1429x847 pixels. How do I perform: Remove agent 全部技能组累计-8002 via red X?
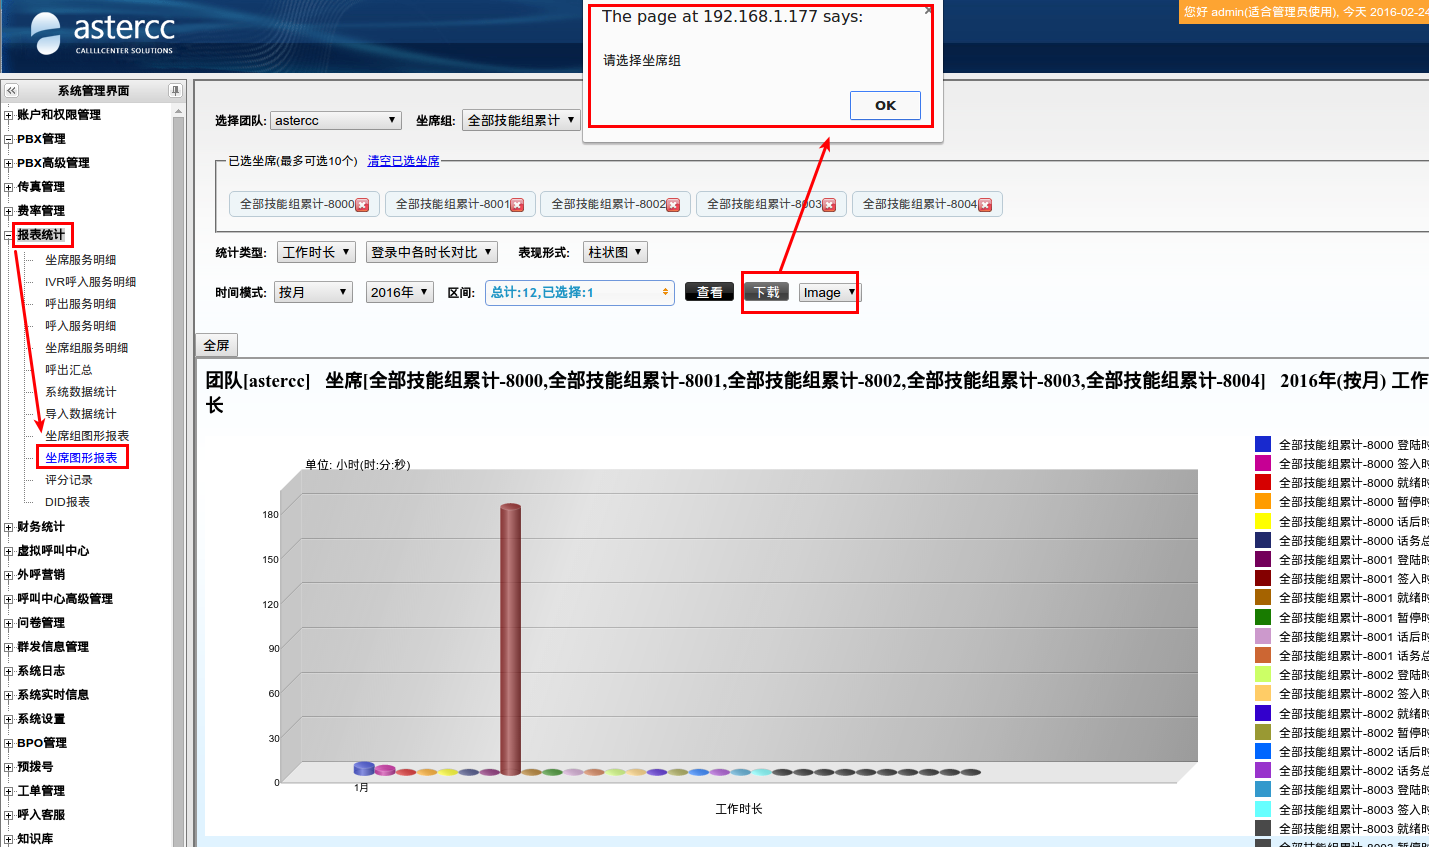tap(673, 205)
